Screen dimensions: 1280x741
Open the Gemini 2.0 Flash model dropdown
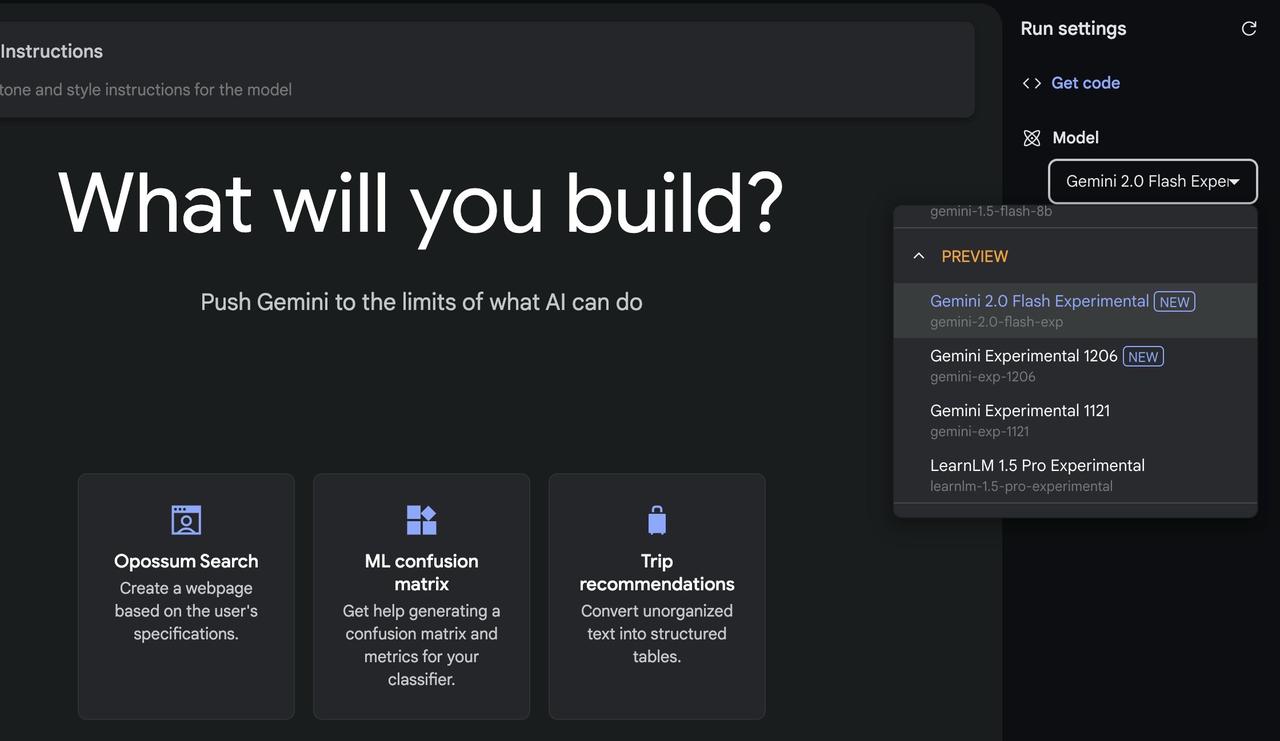[x=1153, y=182]
